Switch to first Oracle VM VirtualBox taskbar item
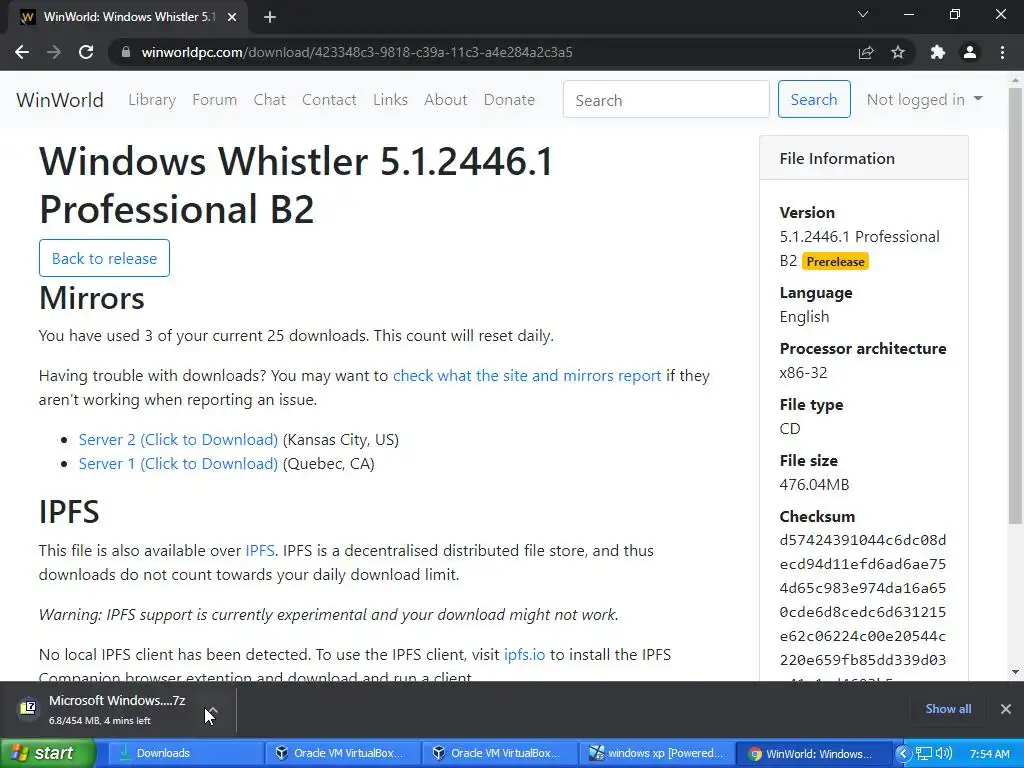The width and height of the screenshot is (1024, 768). pos(342,753)
